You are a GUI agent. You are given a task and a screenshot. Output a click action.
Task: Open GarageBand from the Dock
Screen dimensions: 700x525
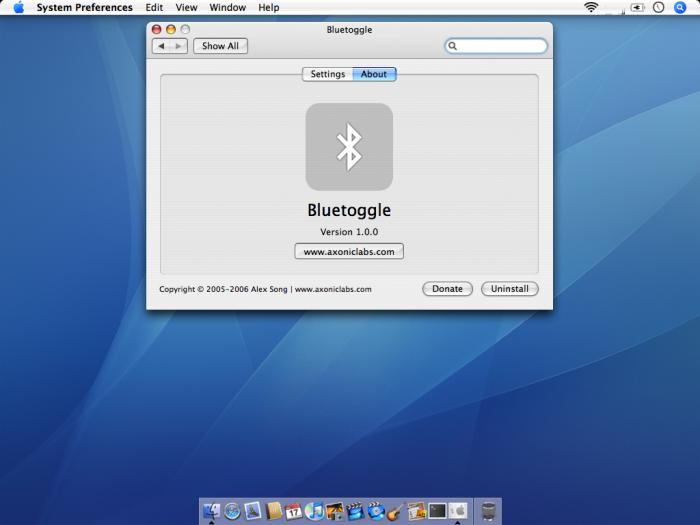[396, 511]
